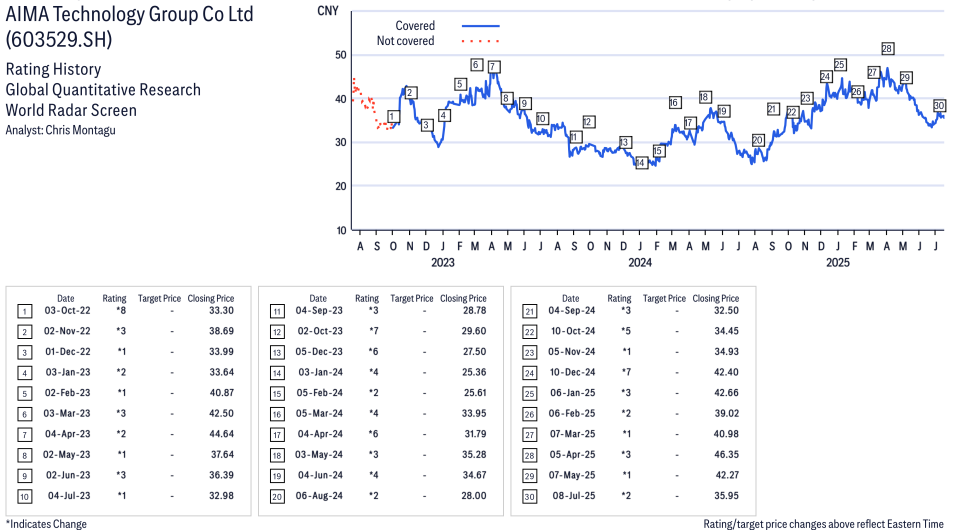The width and height of the screenshot is (955, 530).
Task: Click the date 03-Oct-22
Action: 67,311
